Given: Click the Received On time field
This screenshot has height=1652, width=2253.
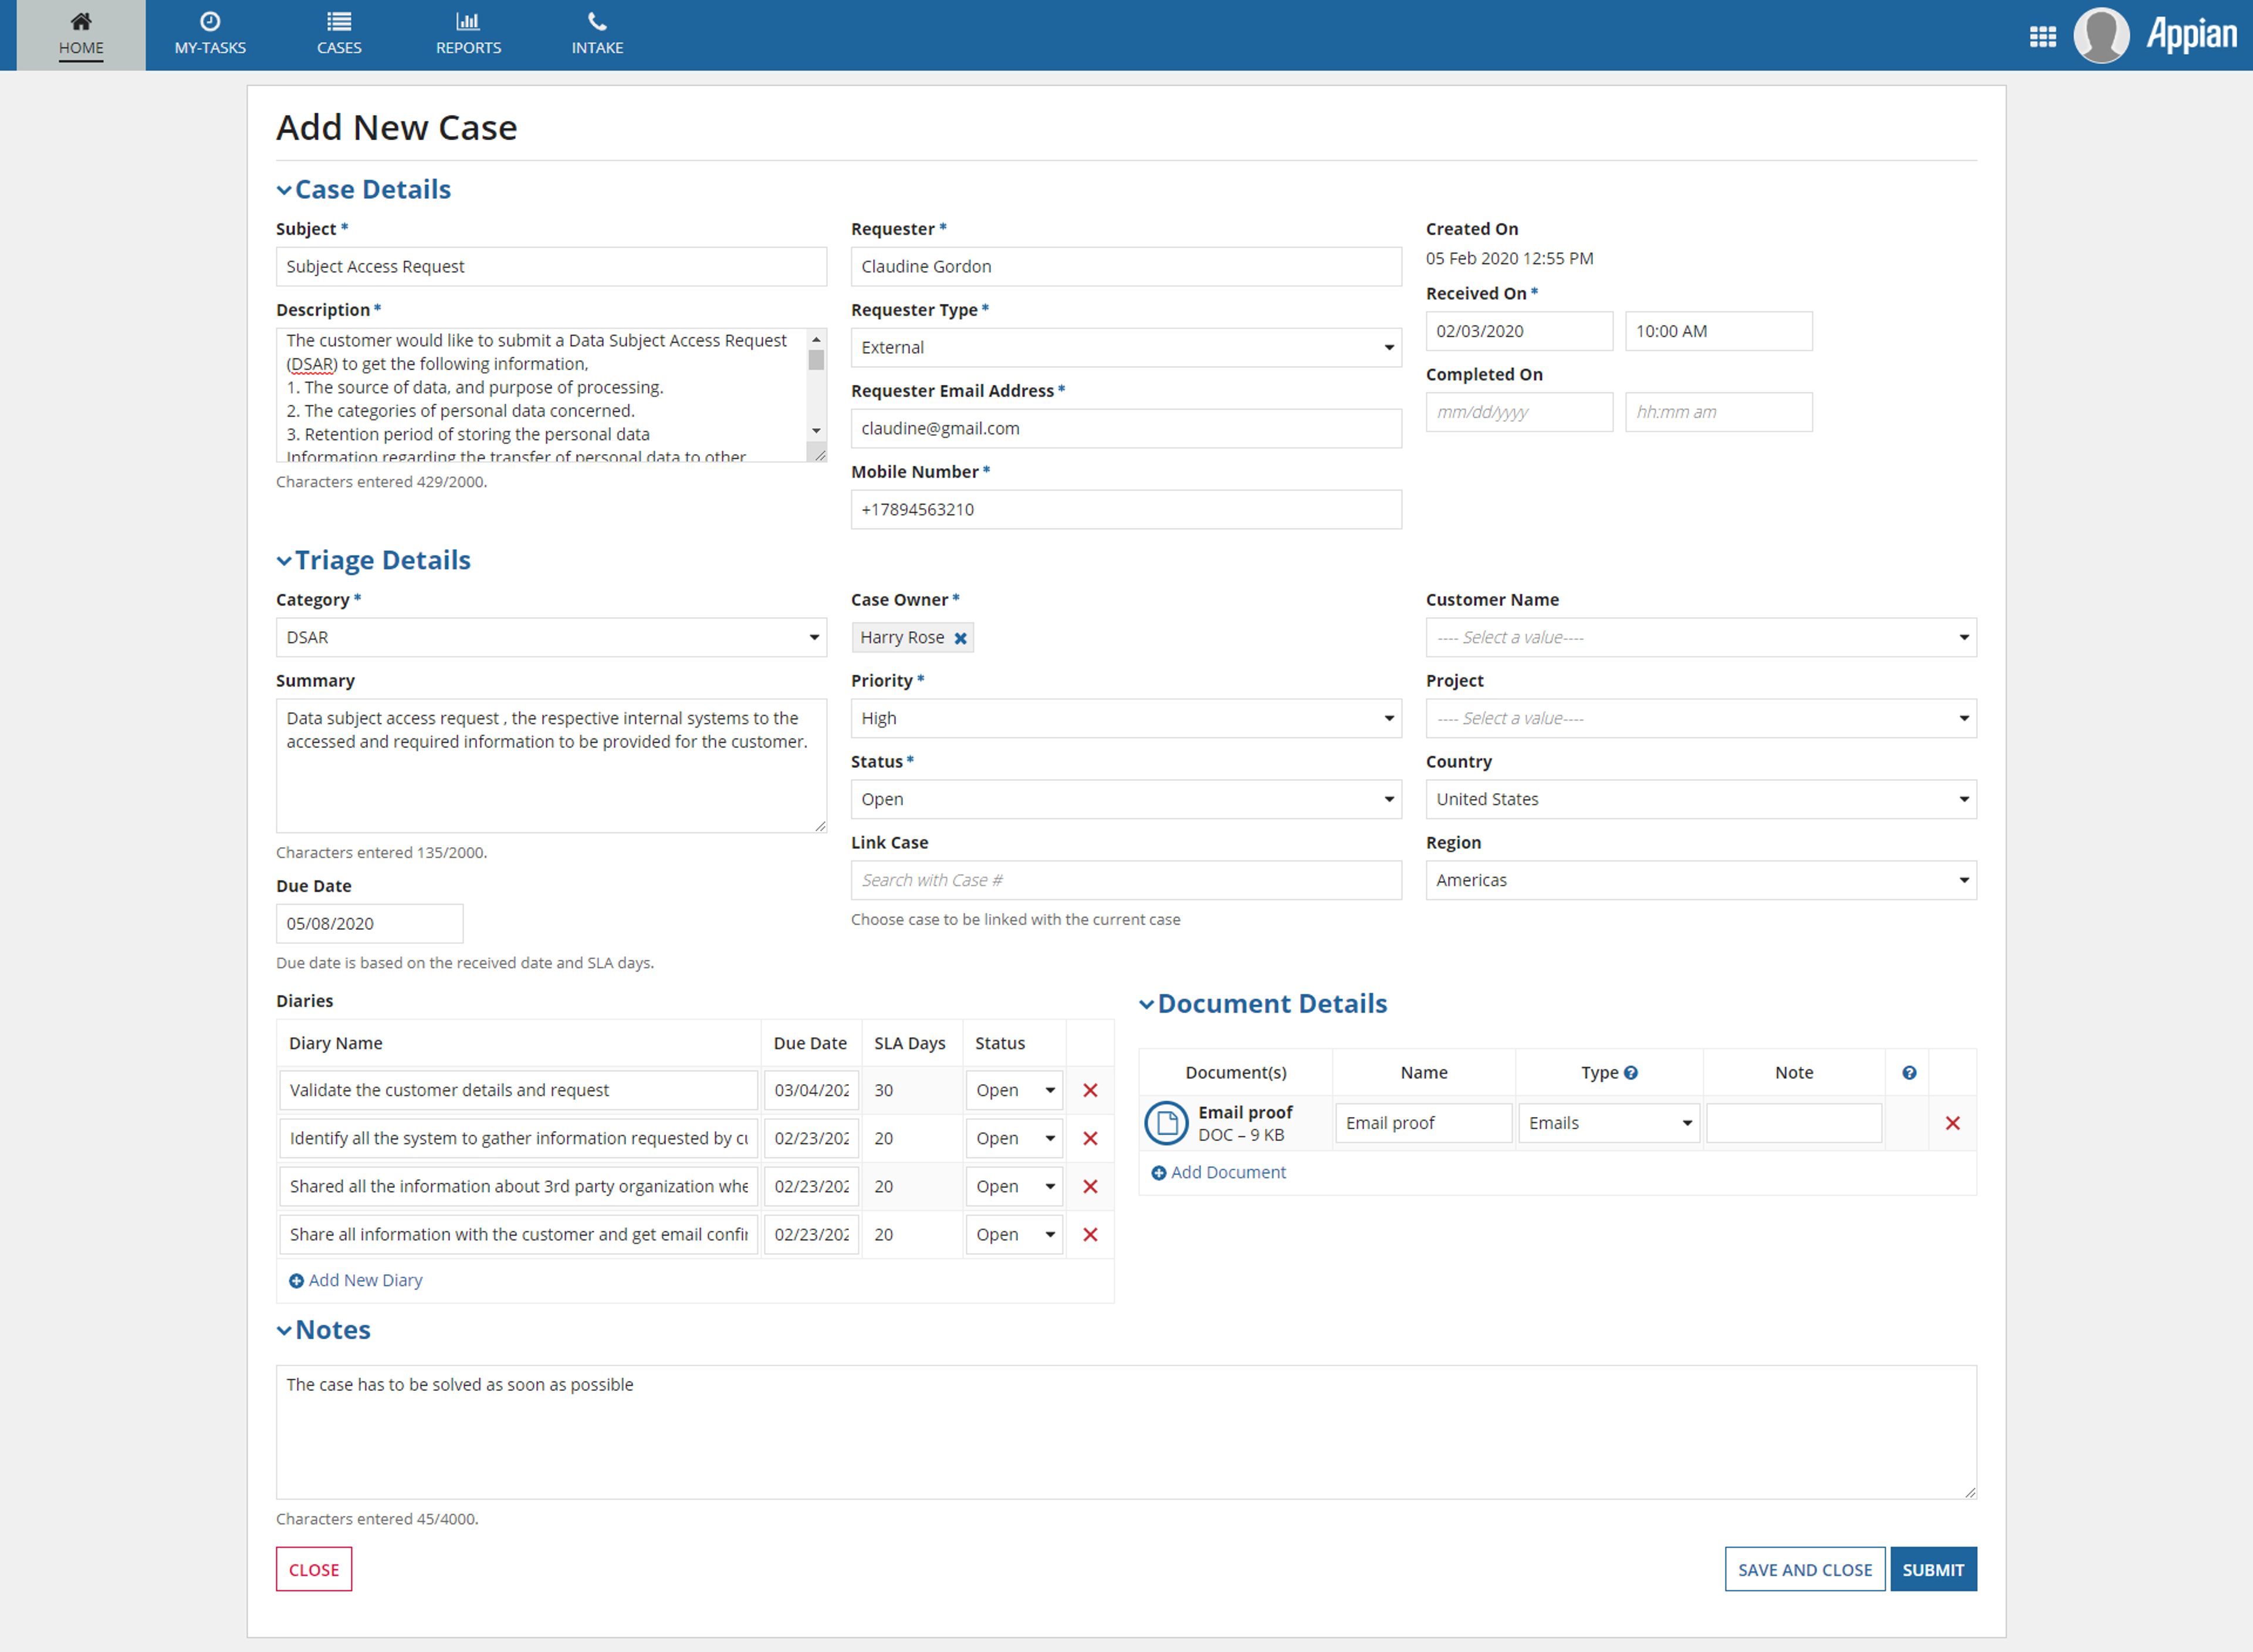Looking at the screenshot, I should click(x=1718, y=331).
